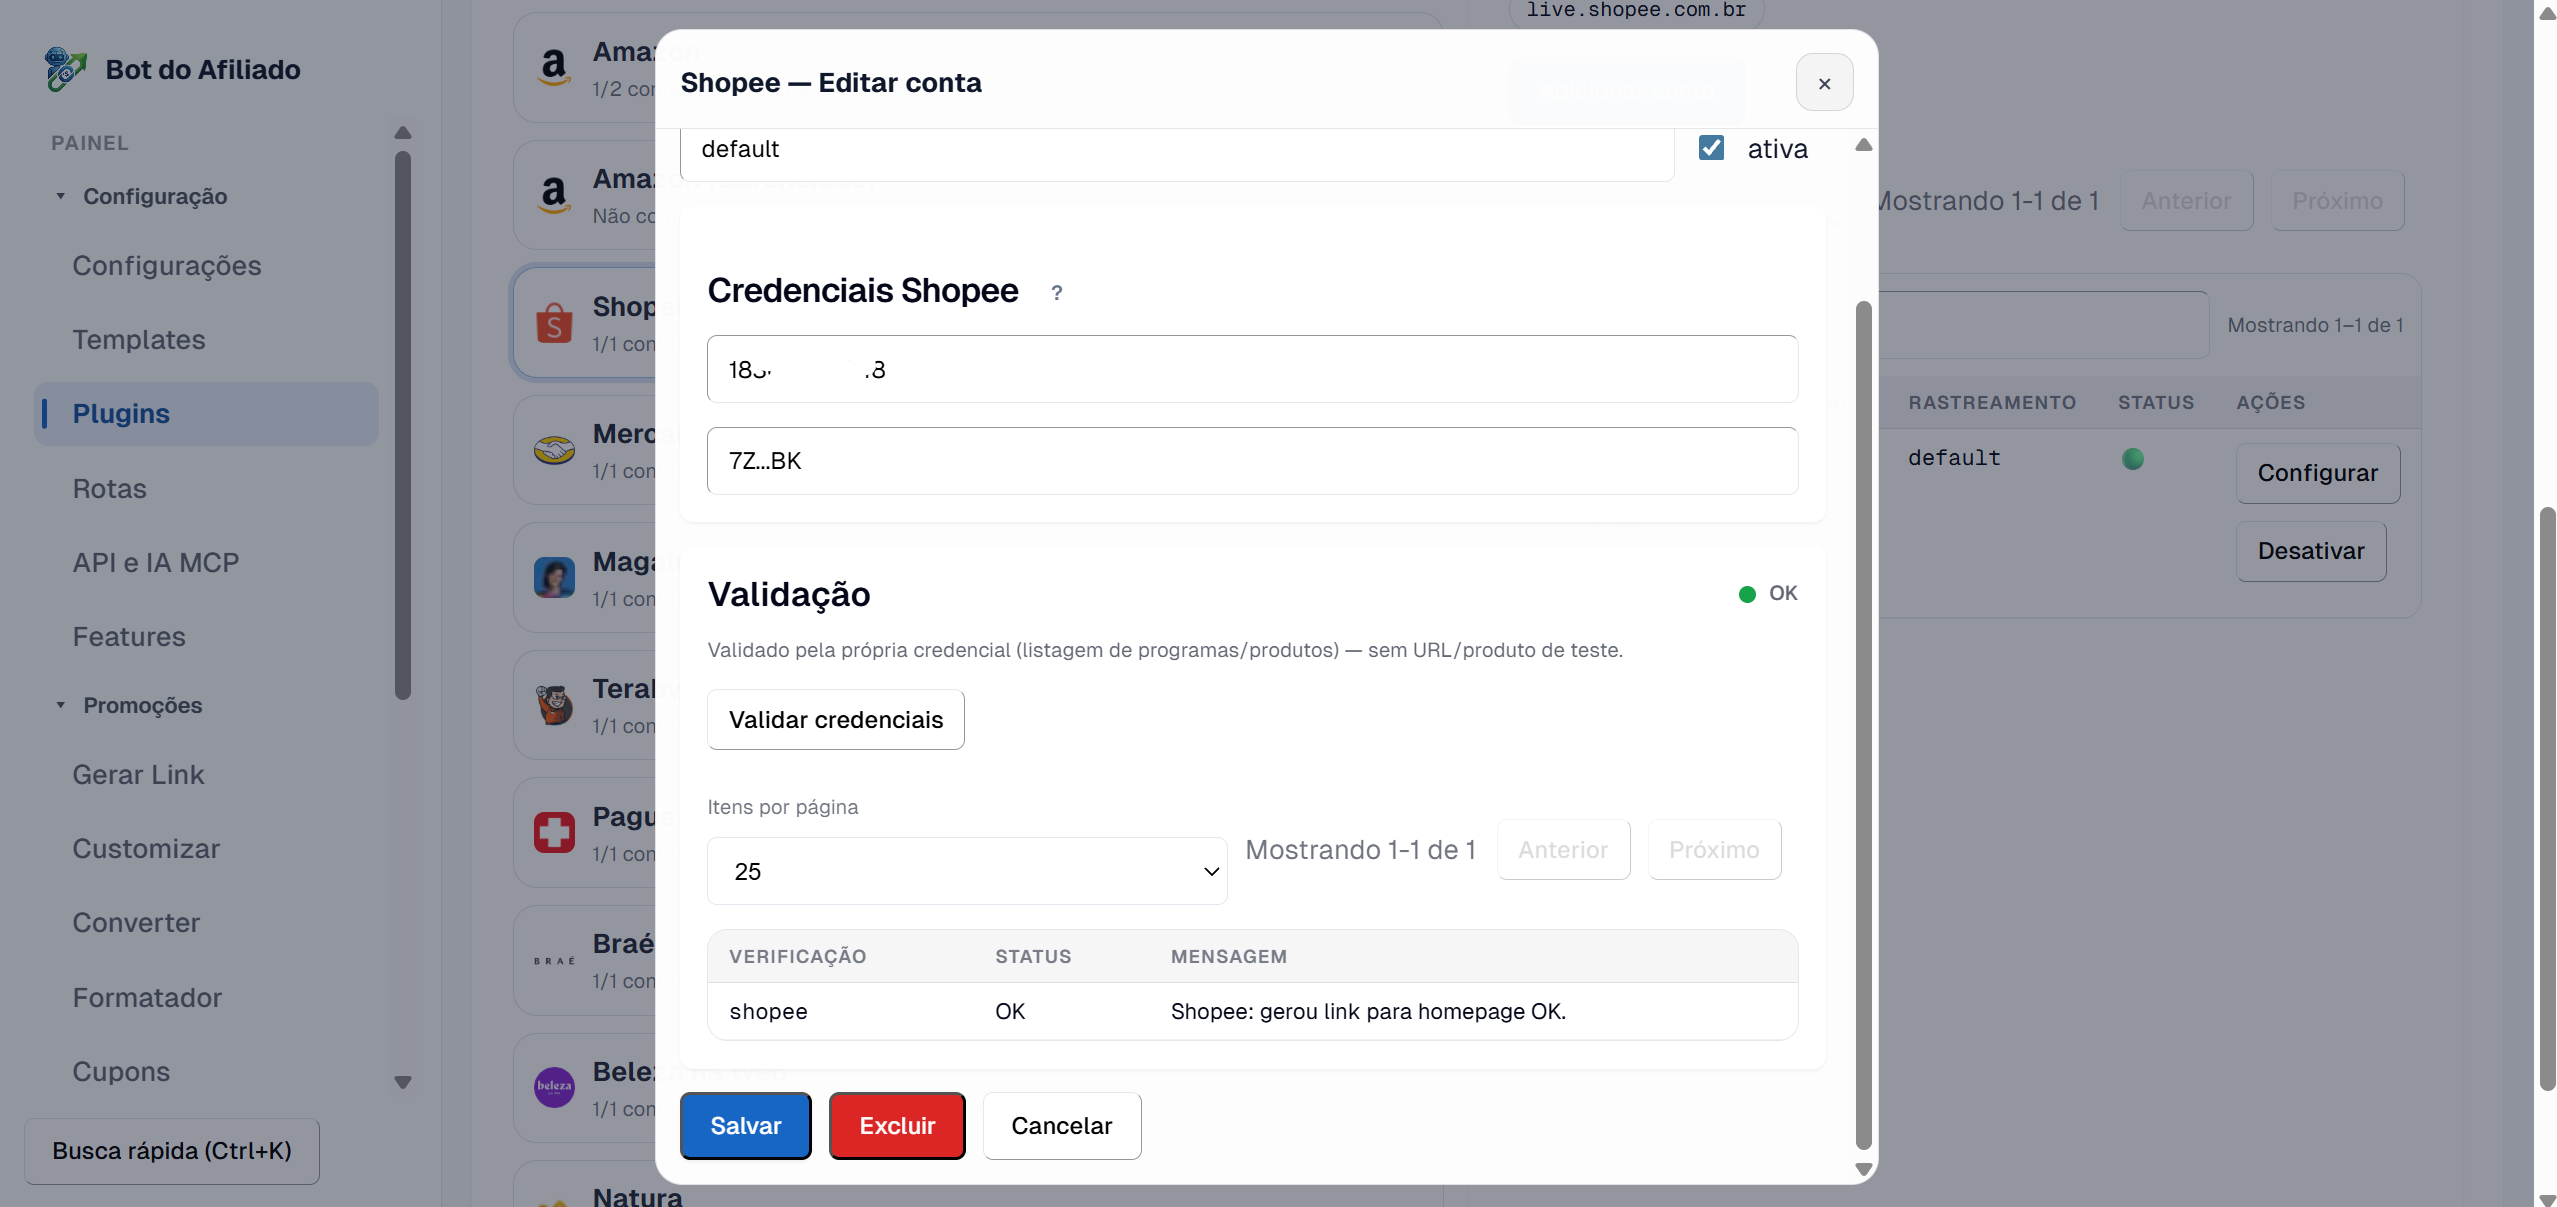Click the secret field showing 7Z...BK

pyautogui.click(x=1252, y=461)
